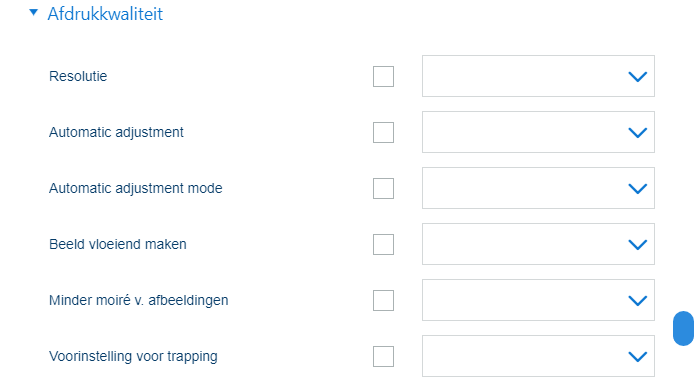Select the Resolutie combo box field
Image resolution: width=696 pixels, height=381 pixels.
click(538, 76)
